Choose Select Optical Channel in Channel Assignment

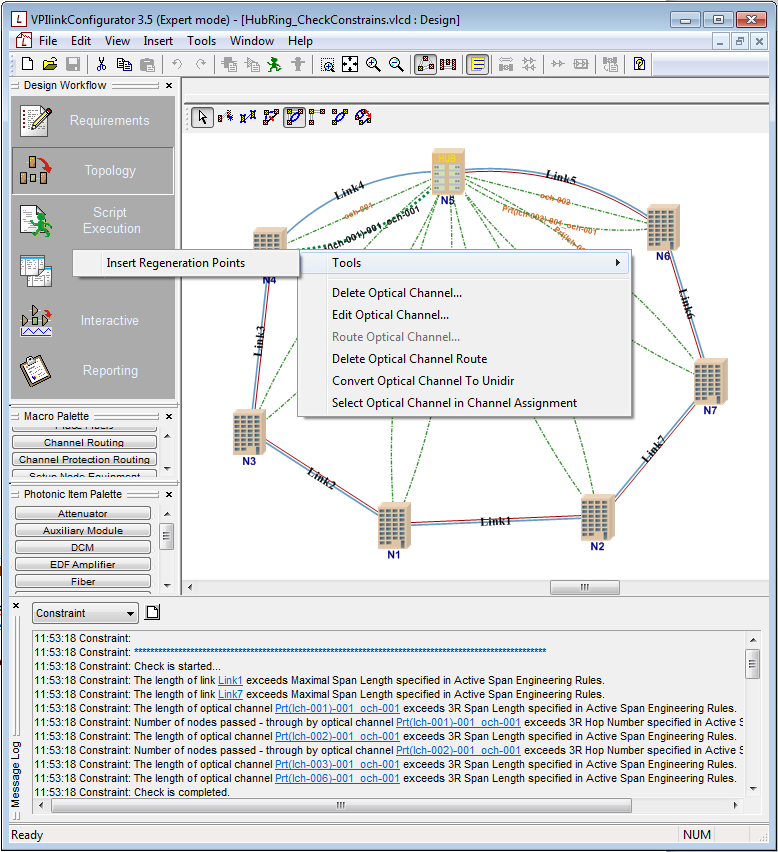pyautogui.click(x=465, y=403)
